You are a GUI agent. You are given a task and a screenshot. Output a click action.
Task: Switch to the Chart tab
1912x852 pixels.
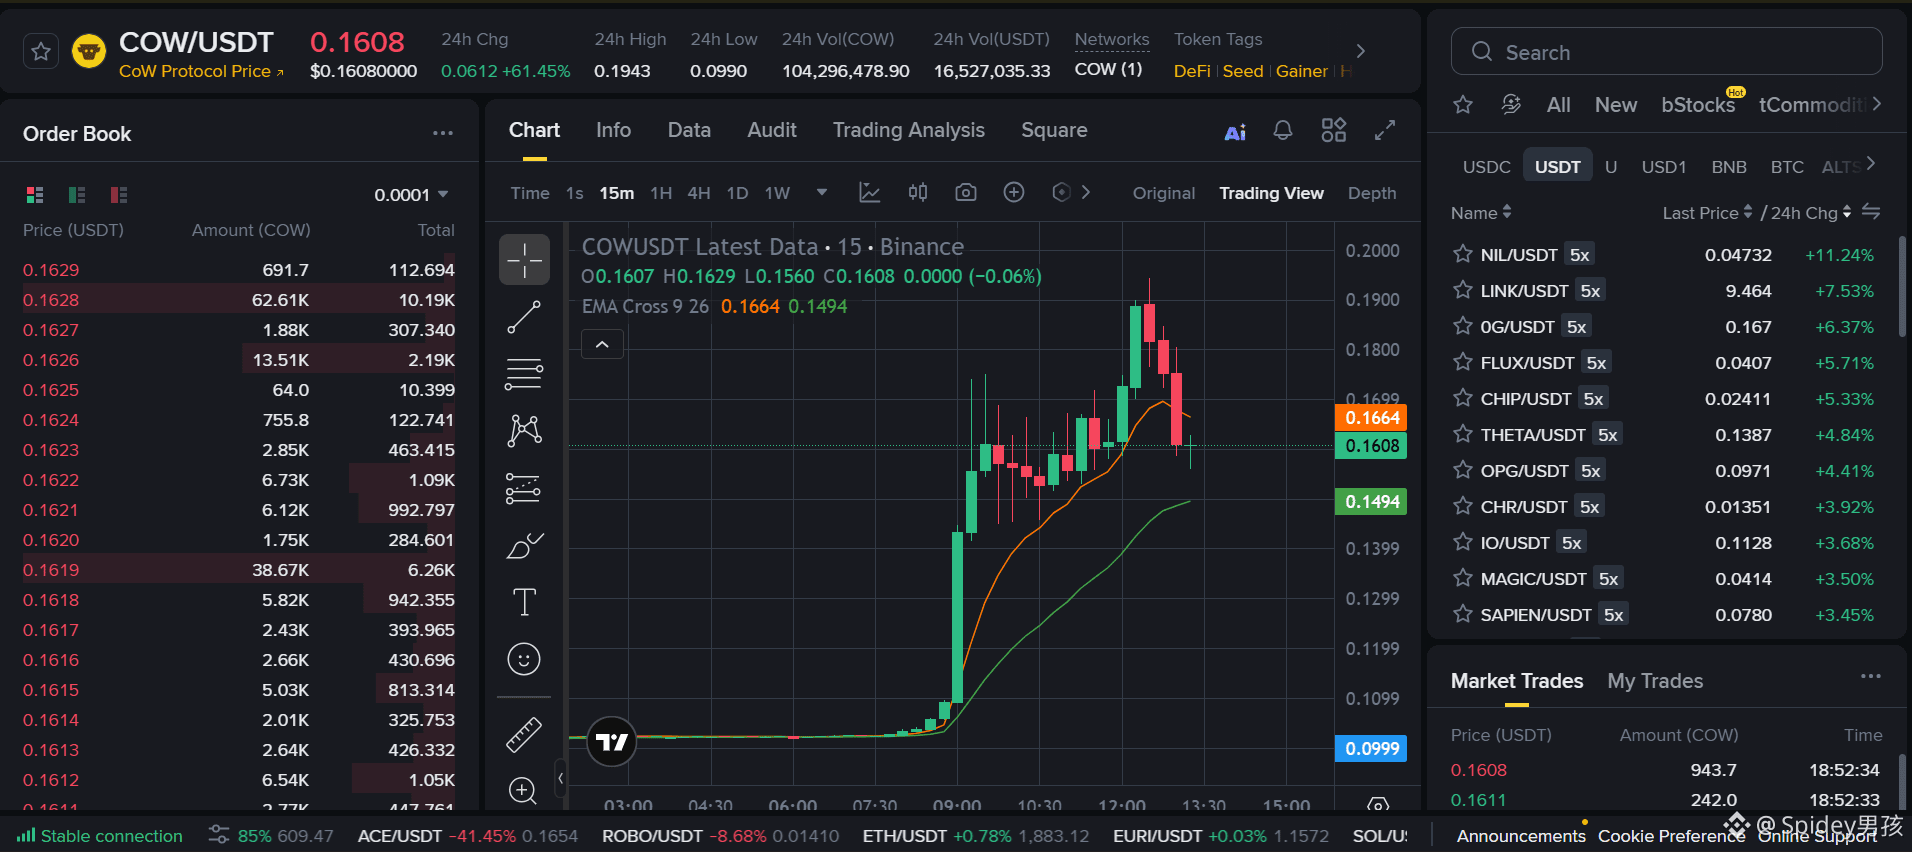[534, 130]
